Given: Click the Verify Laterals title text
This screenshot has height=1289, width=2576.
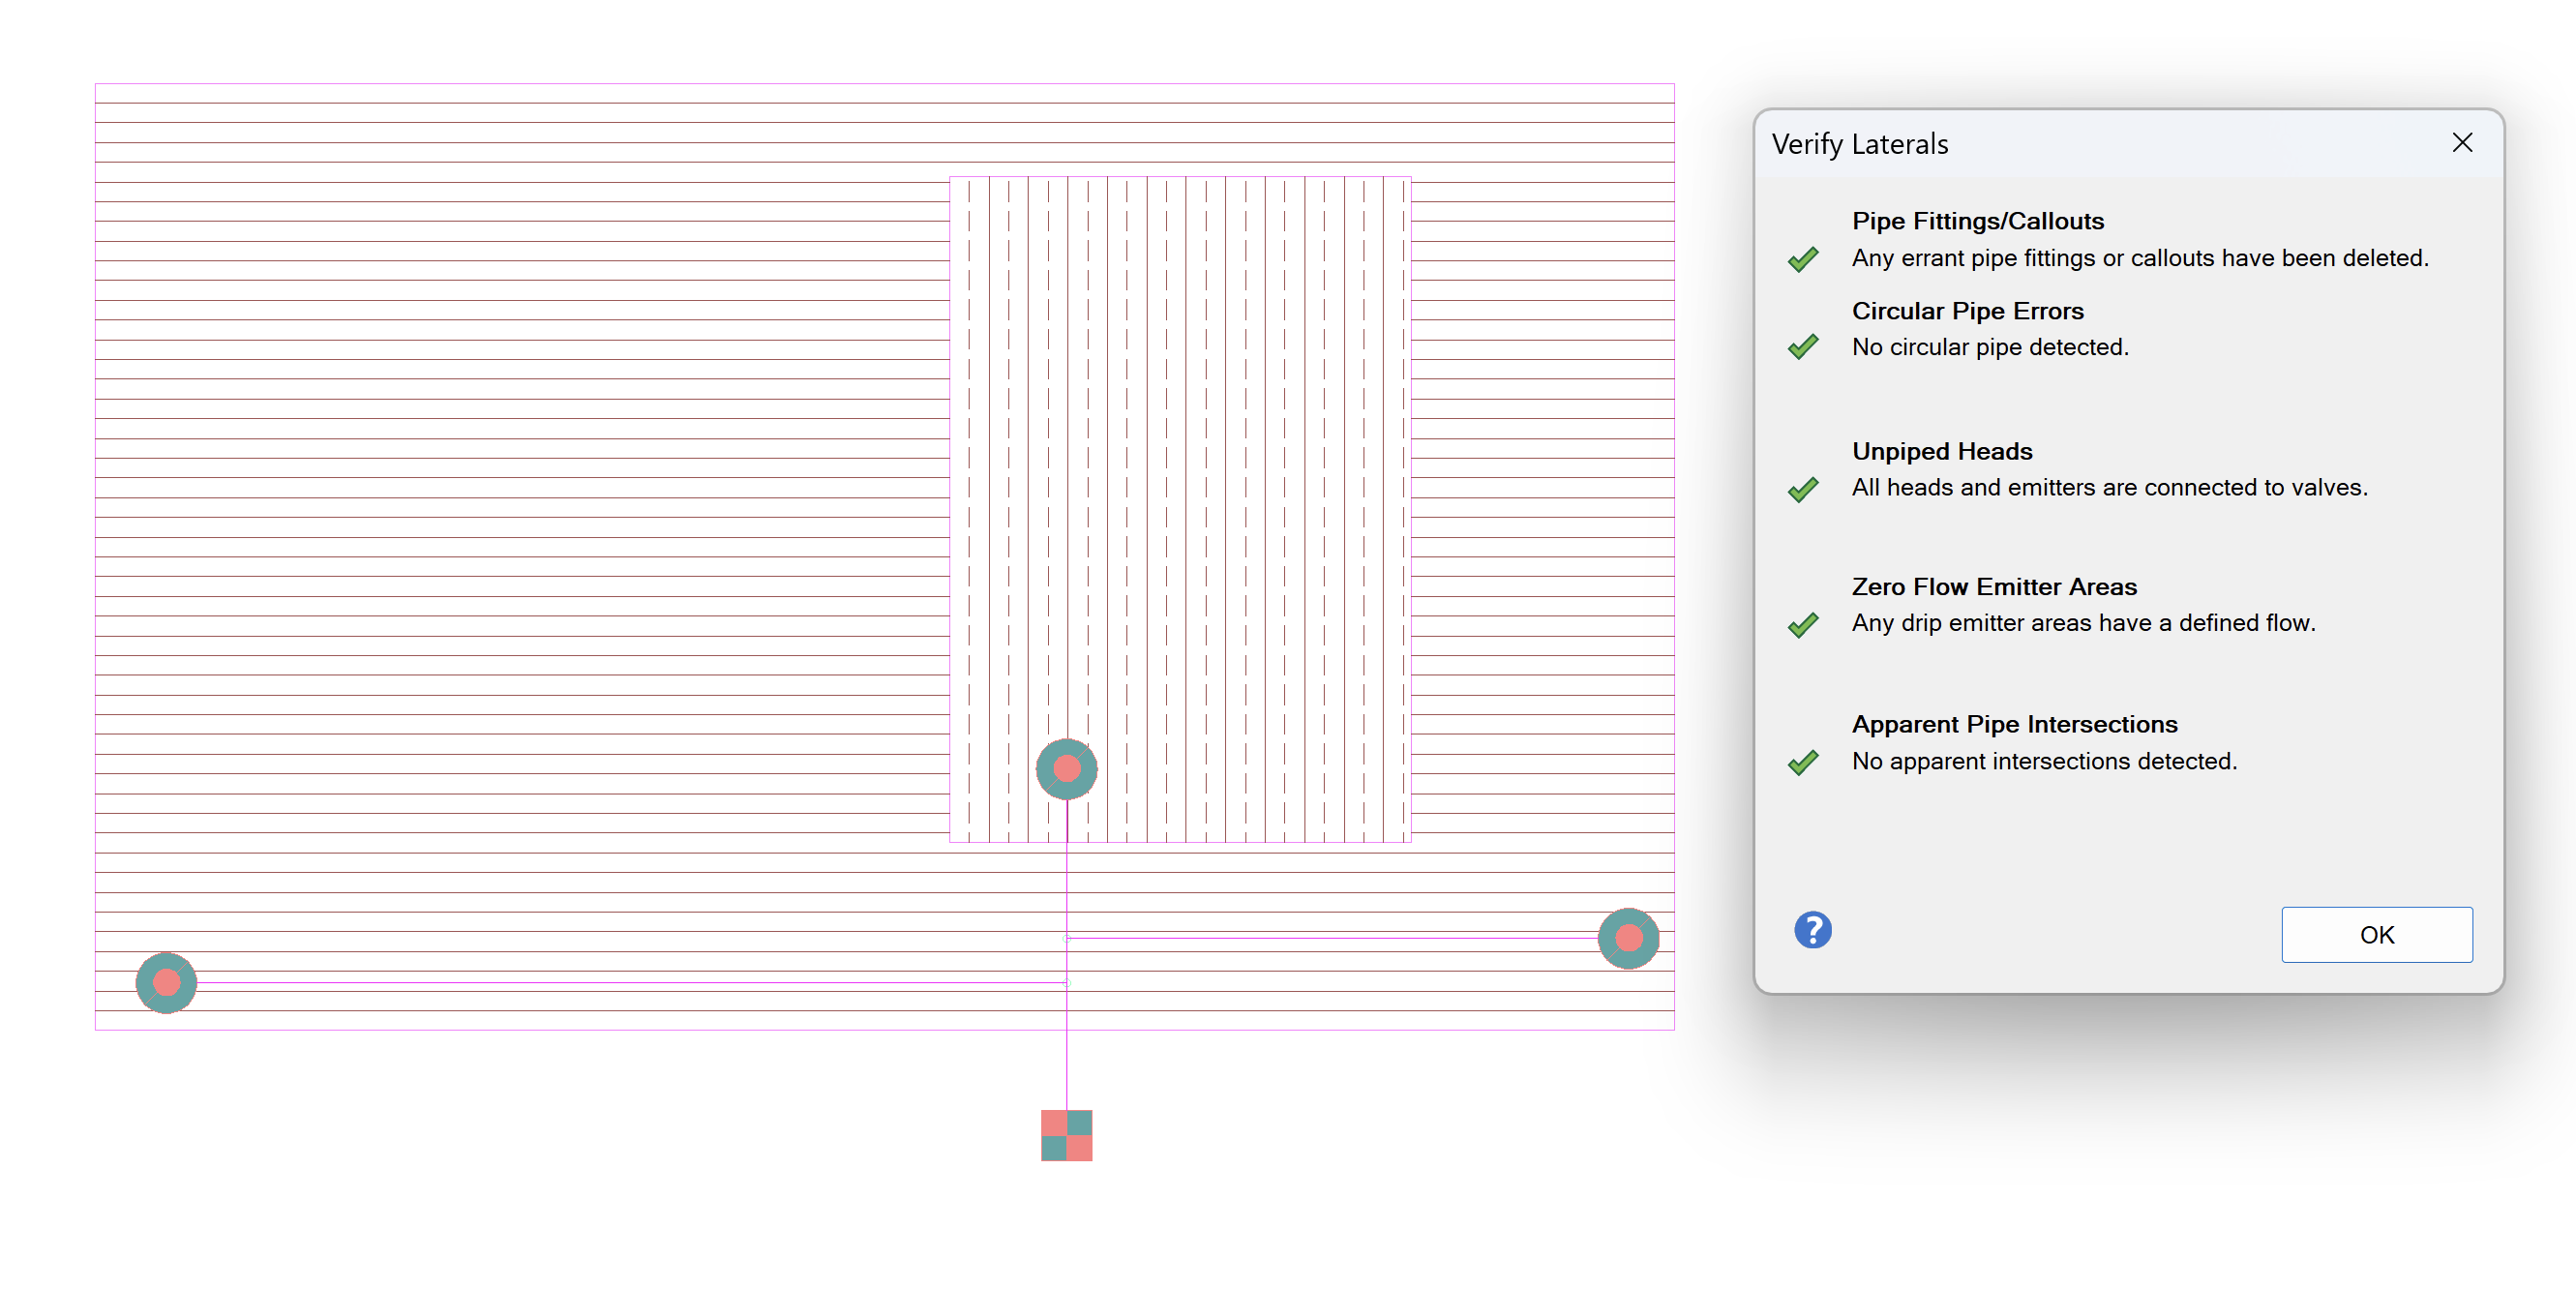Looking at the screenshot, I should tap(1859, 144).
